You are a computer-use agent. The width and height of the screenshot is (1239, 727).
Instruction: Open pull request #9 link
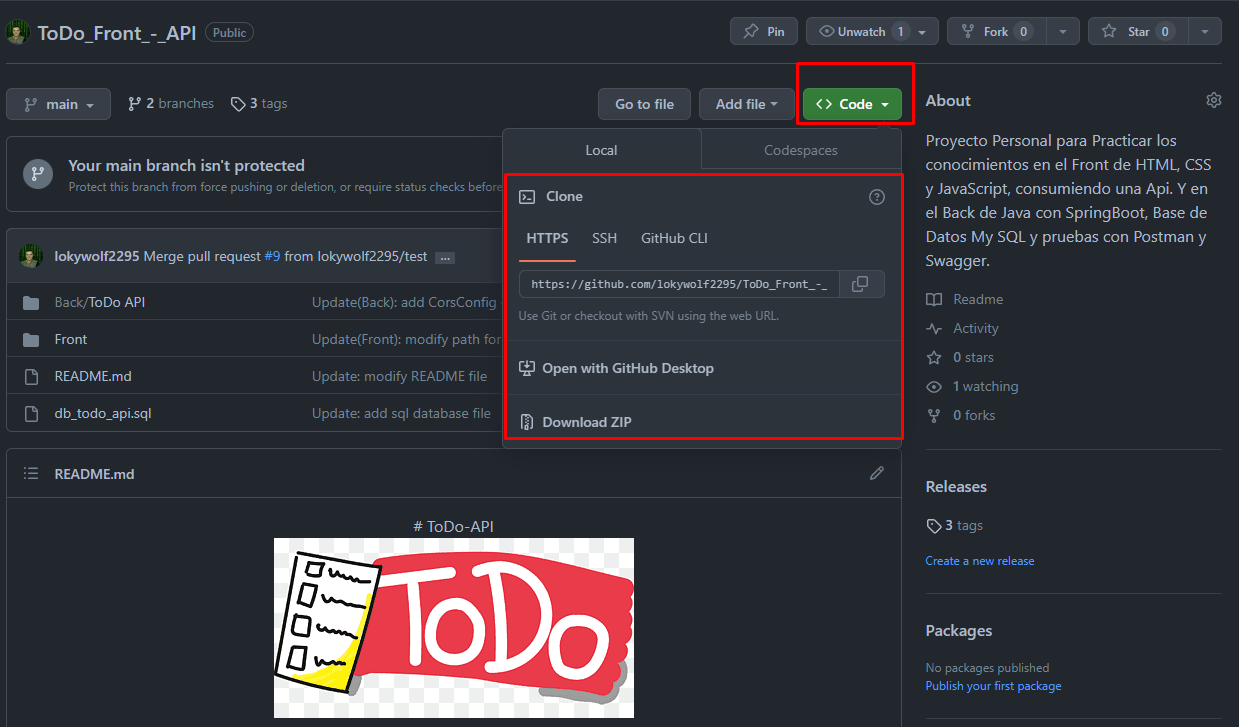(x=272, y=256)
